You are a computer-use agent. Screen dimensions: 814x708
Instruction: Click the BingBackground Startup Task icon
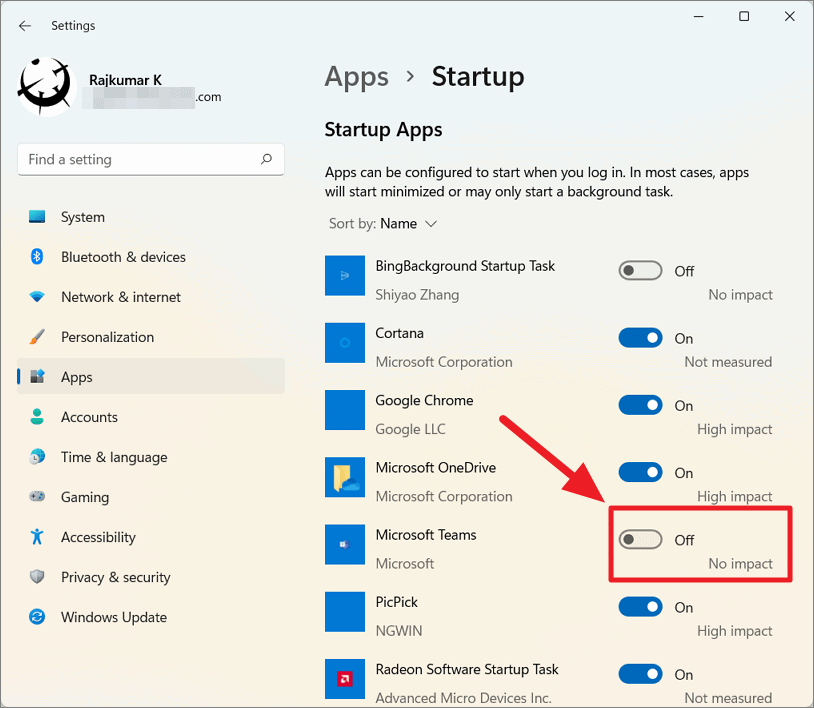pyautogui.click(x=345, y=275)
